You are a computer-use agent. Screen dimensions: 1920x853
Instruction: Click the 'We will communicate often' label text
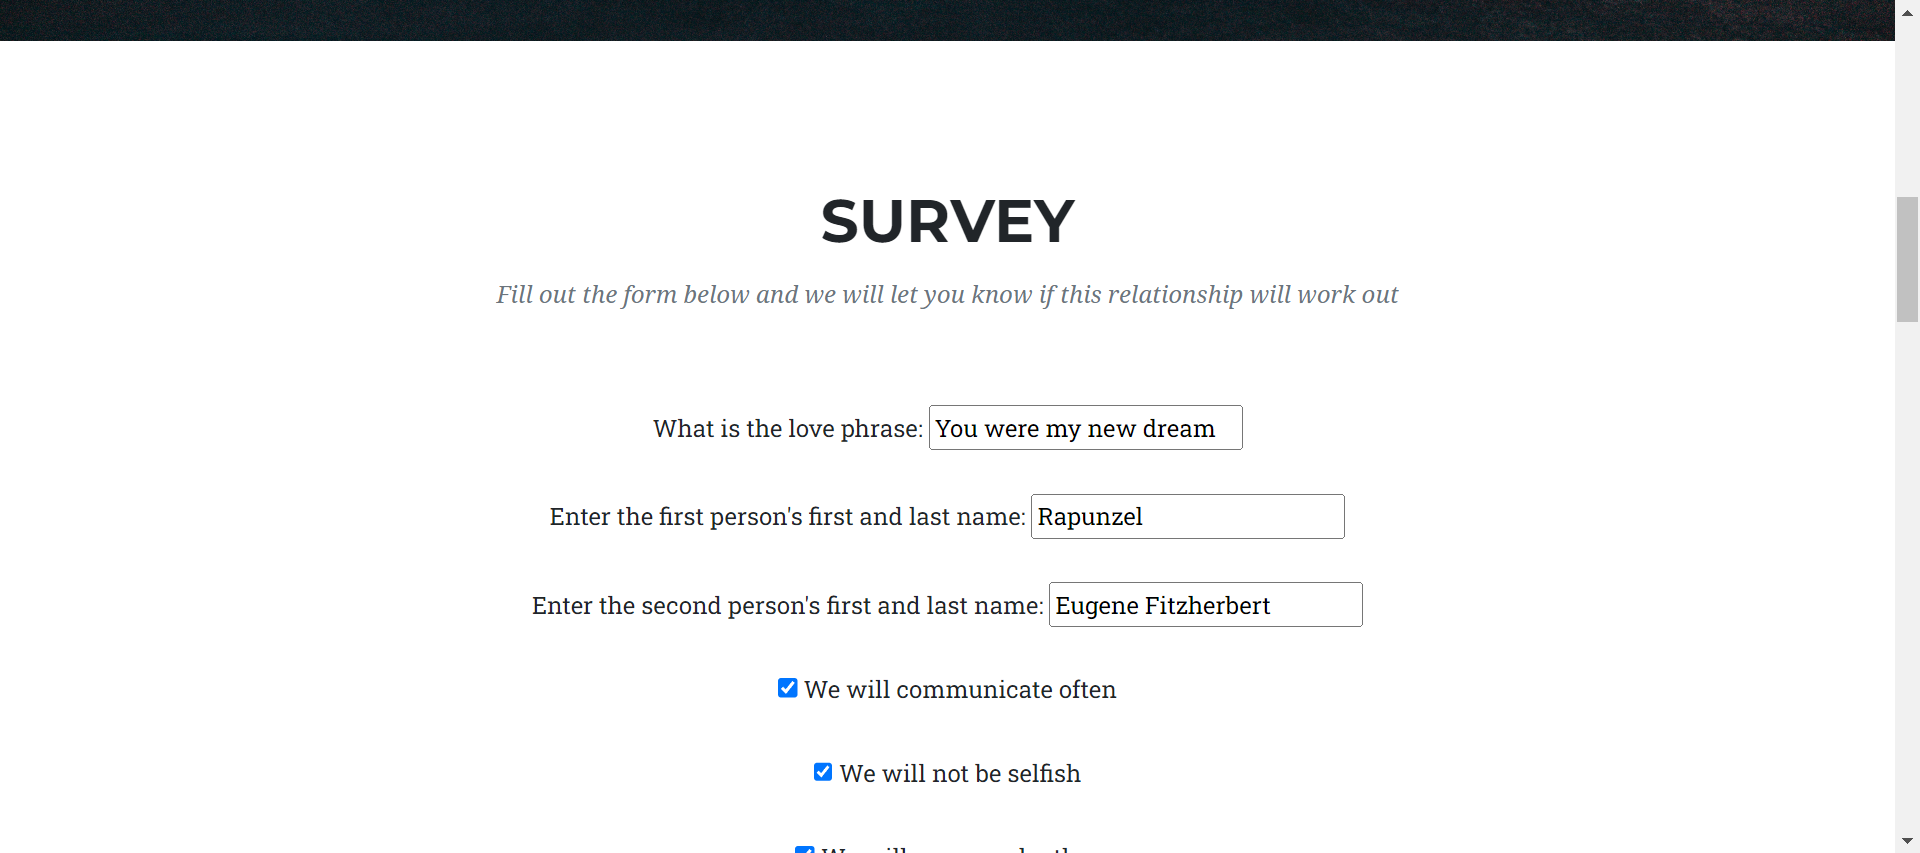[960, 690]
